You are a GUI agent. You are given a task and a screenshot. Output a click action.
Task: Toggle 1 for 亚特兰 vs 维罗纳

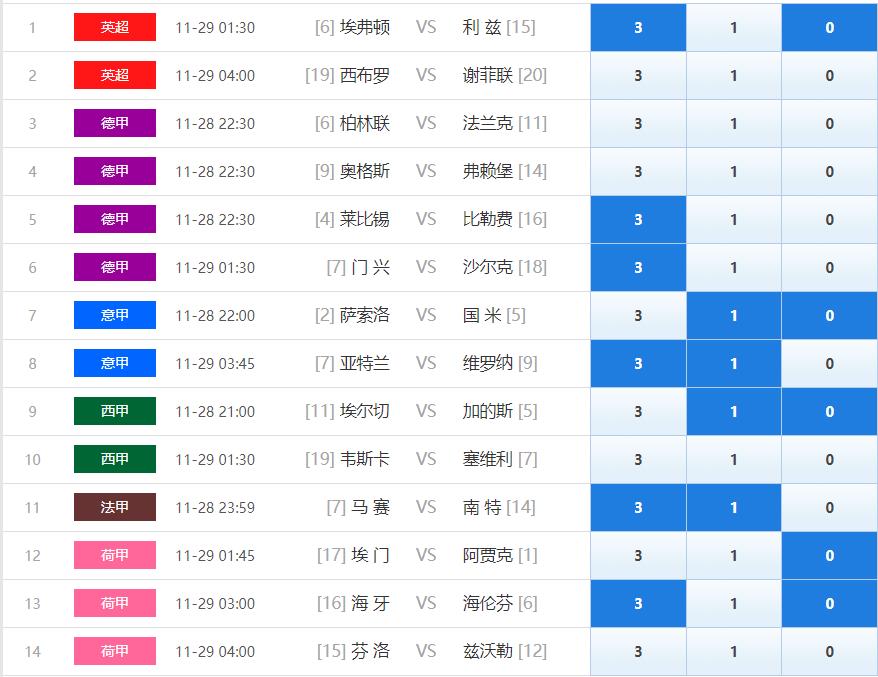734,364
